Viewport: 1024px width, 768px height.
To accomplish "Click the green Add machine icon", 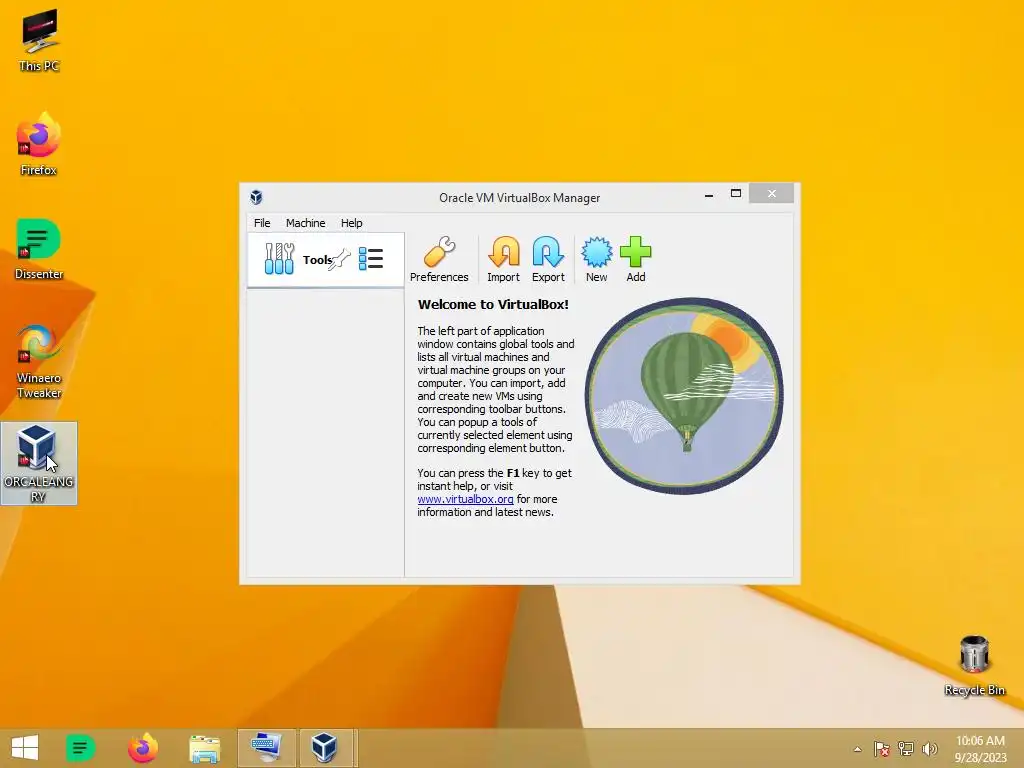I will pyautogui.click(x=635, y=259).
